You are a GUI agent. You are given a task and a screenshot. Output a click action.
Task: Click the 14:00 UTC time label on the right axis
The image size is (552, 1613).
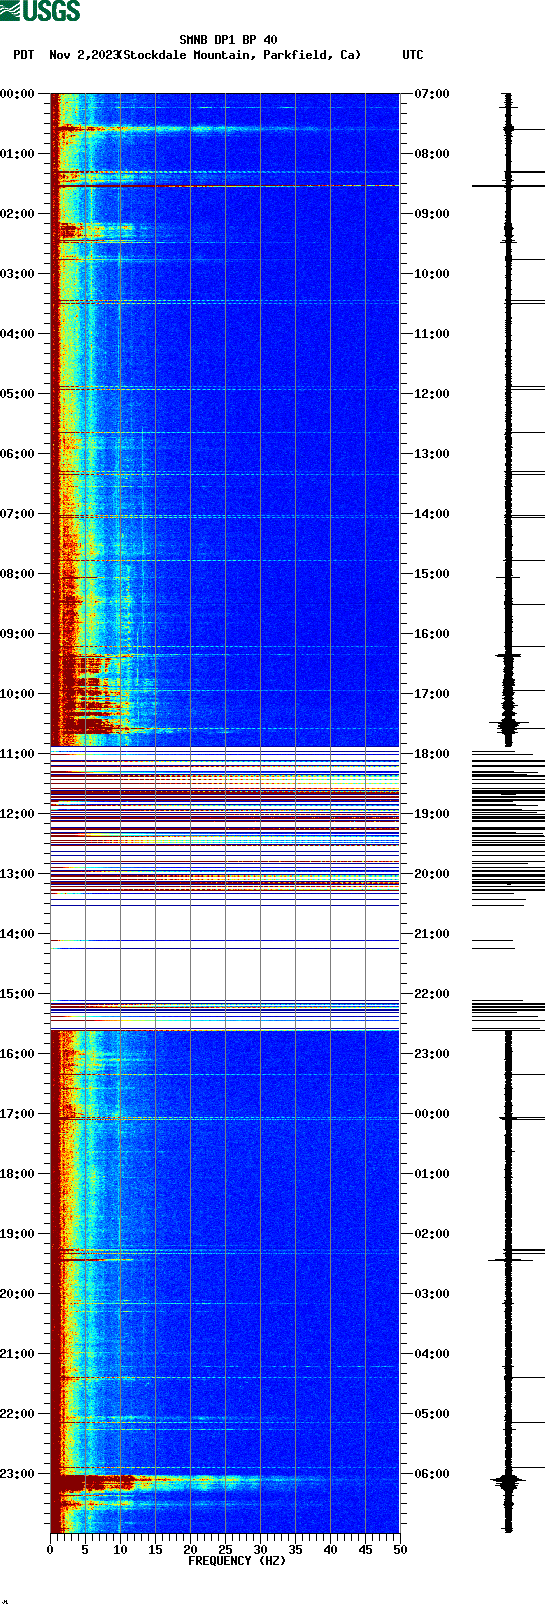tap(431, 514)
